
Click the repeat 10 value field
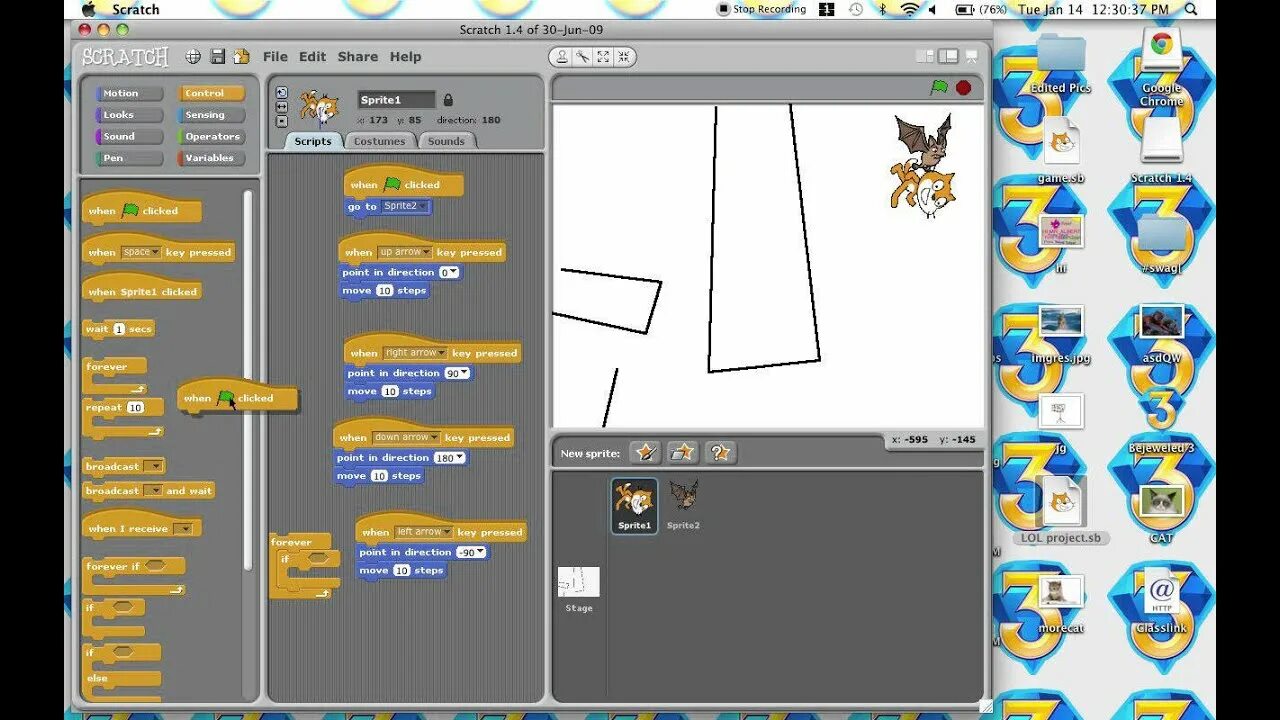click(135, 407)
